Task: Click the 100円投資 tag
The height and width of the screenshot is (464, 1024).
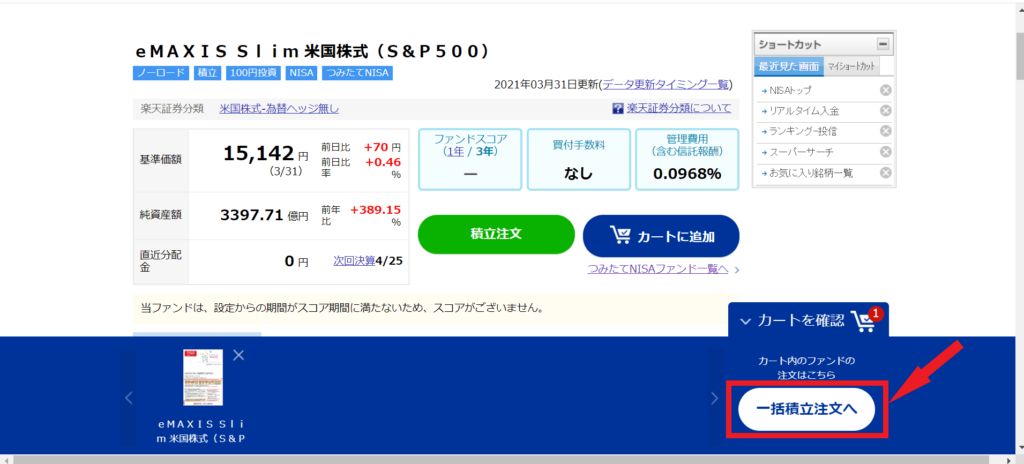Action: (x=253, y=73)
